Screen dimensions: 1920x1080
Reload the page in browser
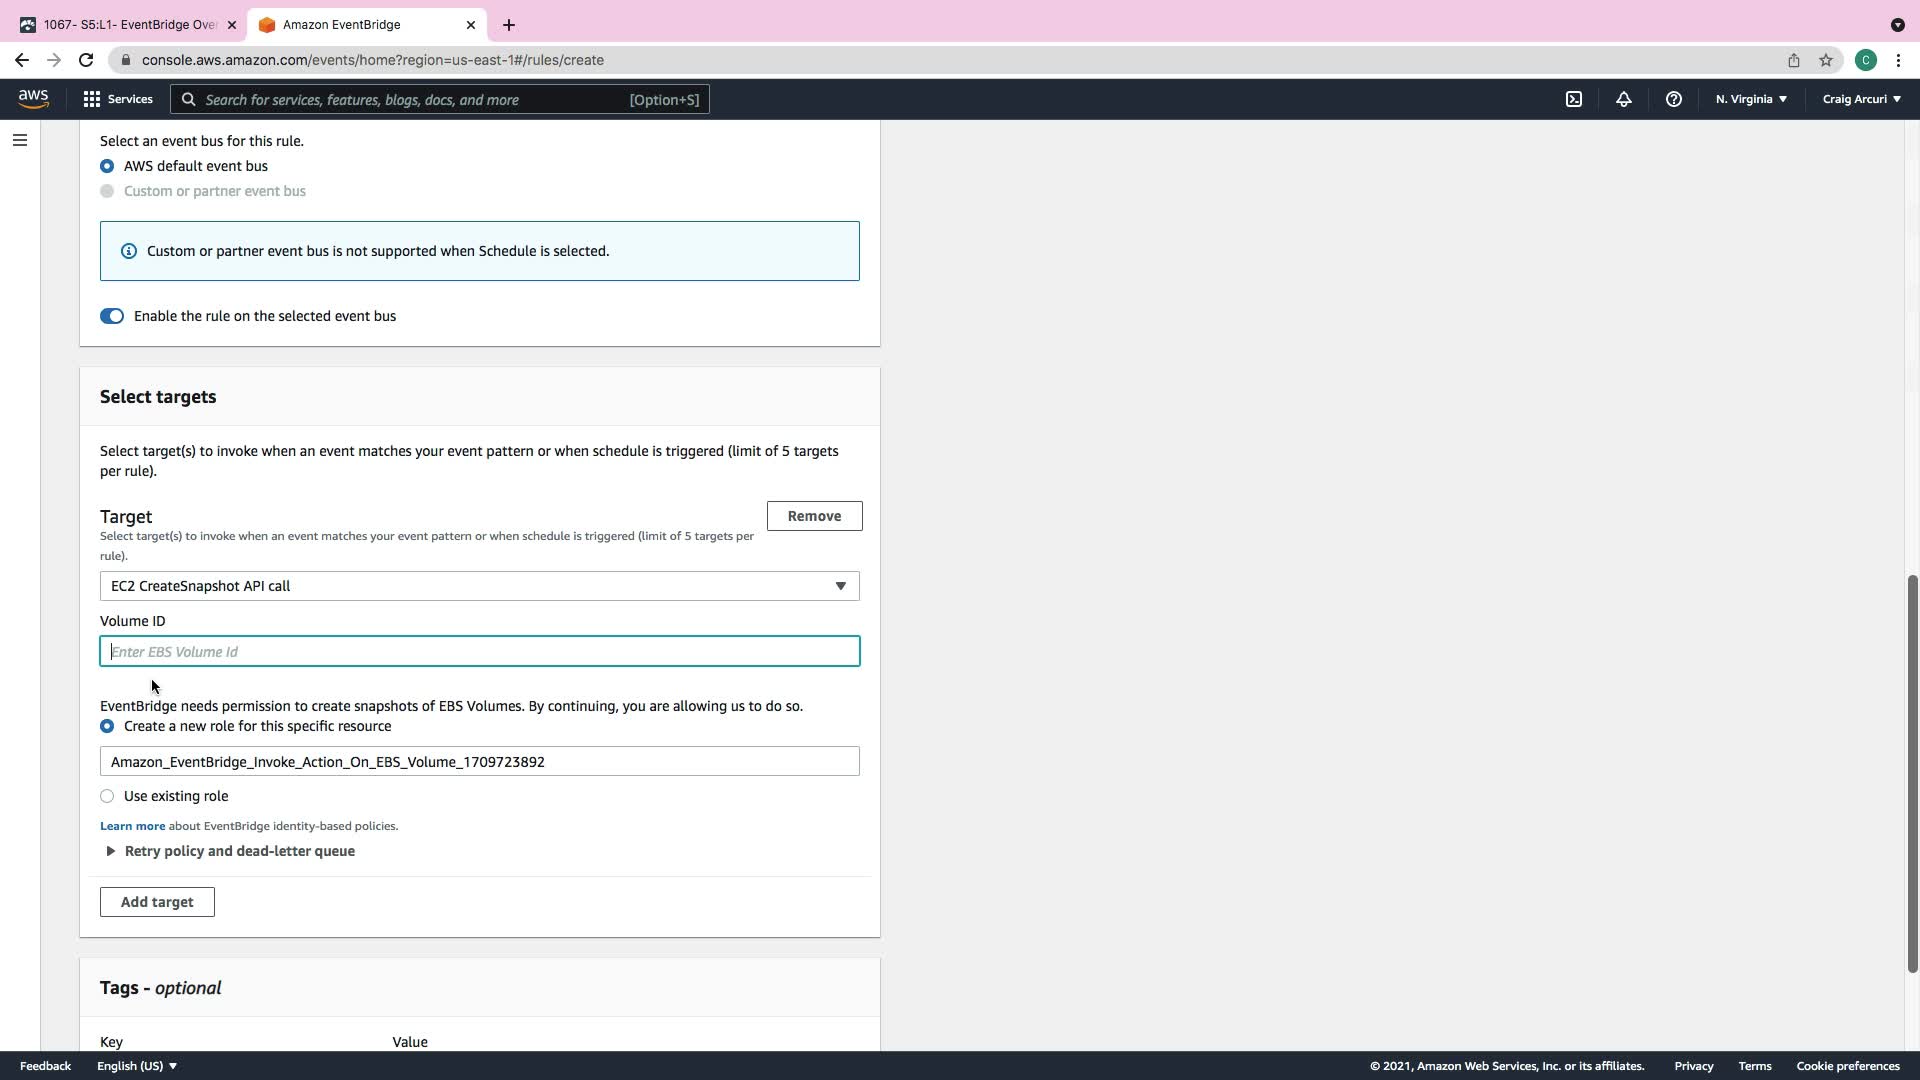point(86,60)
